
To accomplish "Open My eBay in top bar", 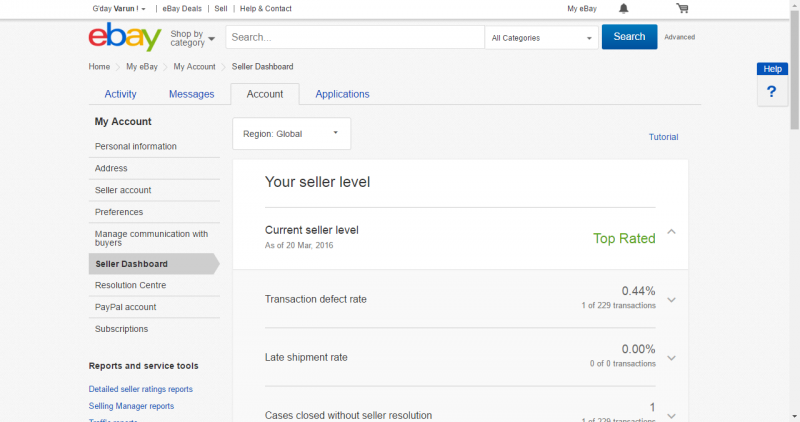I will 582,9.
